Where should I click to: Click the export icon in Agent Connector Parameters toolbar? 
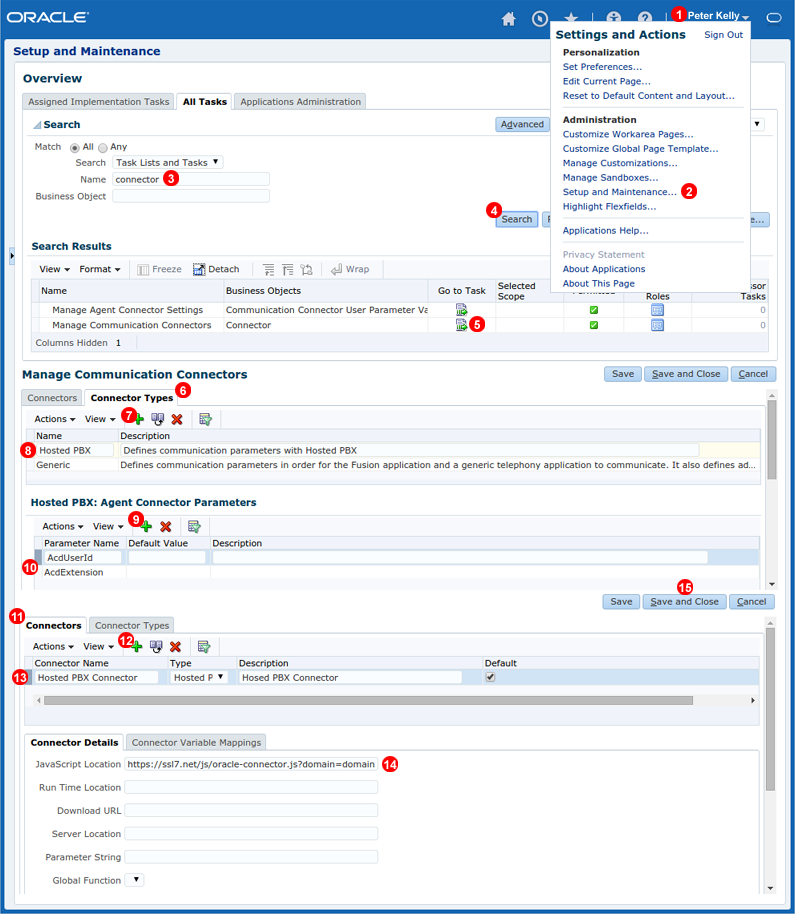(194, 526)
